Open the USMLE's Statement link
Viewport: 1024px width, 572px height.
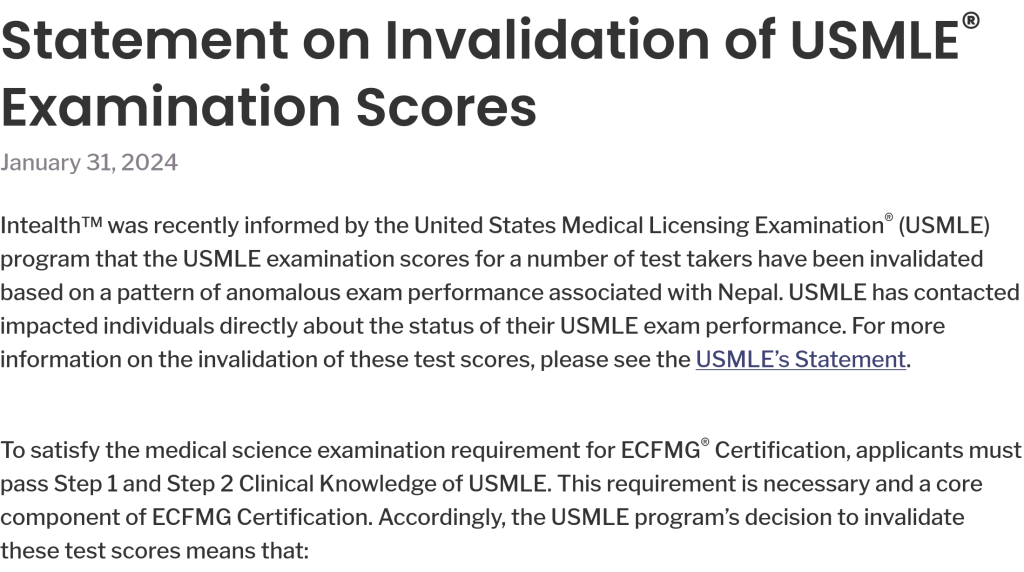tap(800, 360)
